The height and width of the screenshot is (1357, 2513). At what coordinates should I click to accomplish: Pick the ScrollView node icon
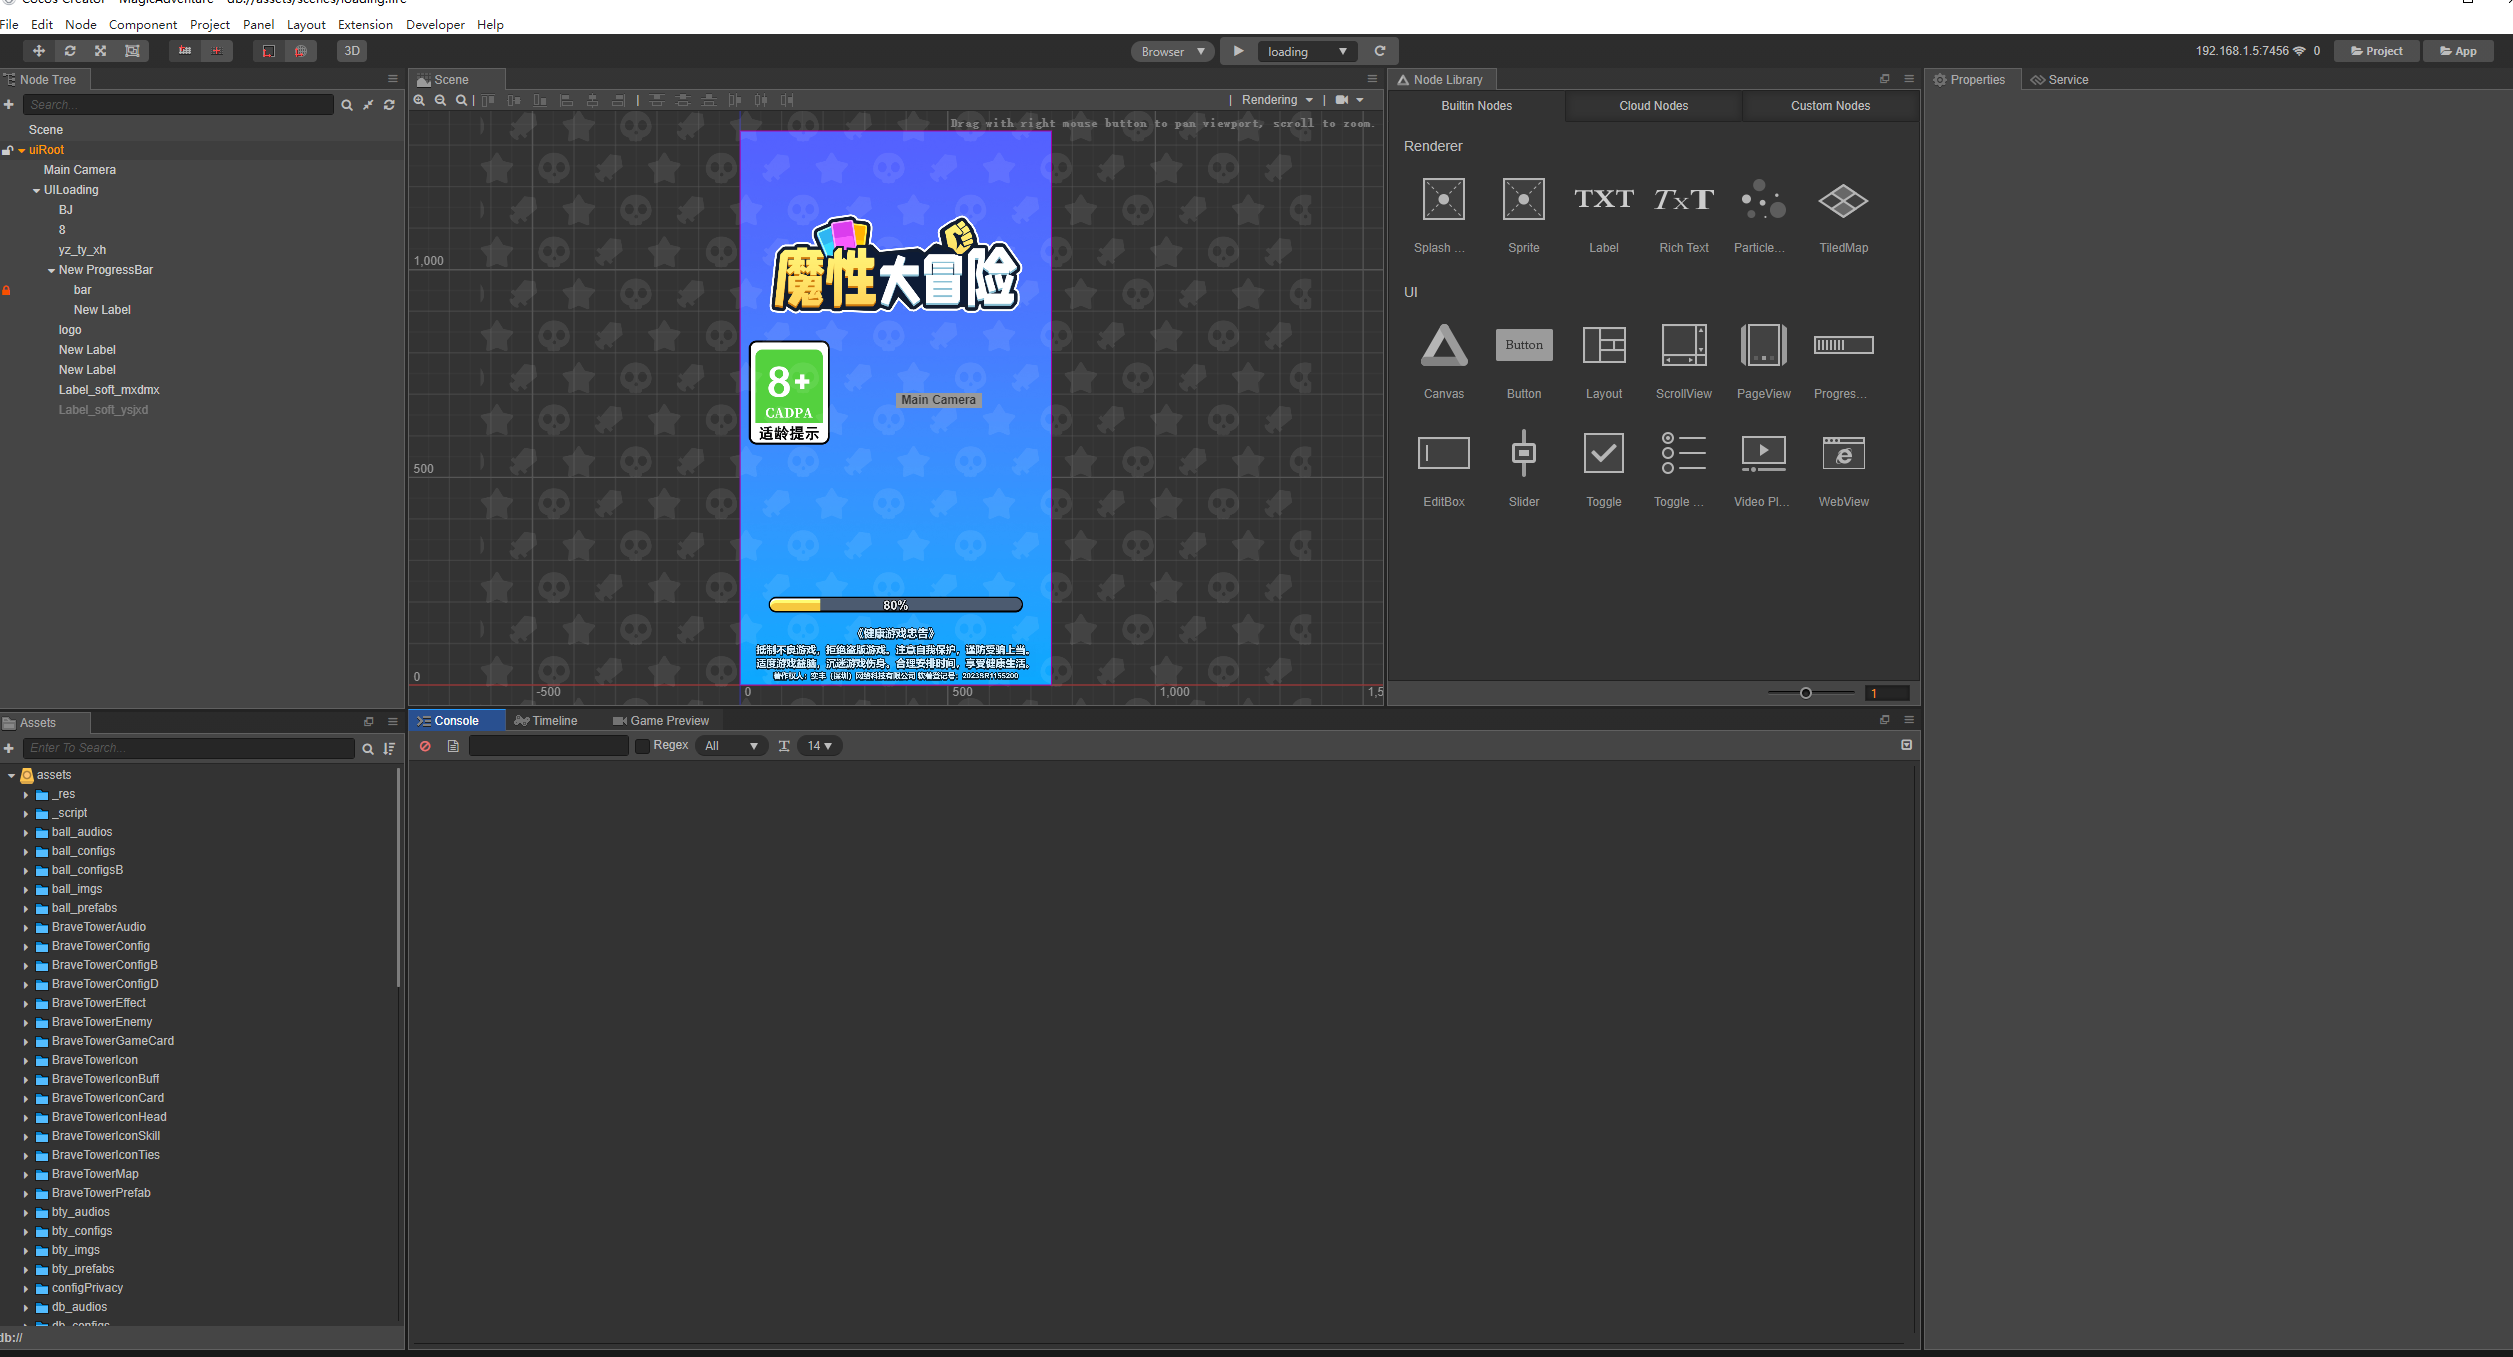(1683, 345)
